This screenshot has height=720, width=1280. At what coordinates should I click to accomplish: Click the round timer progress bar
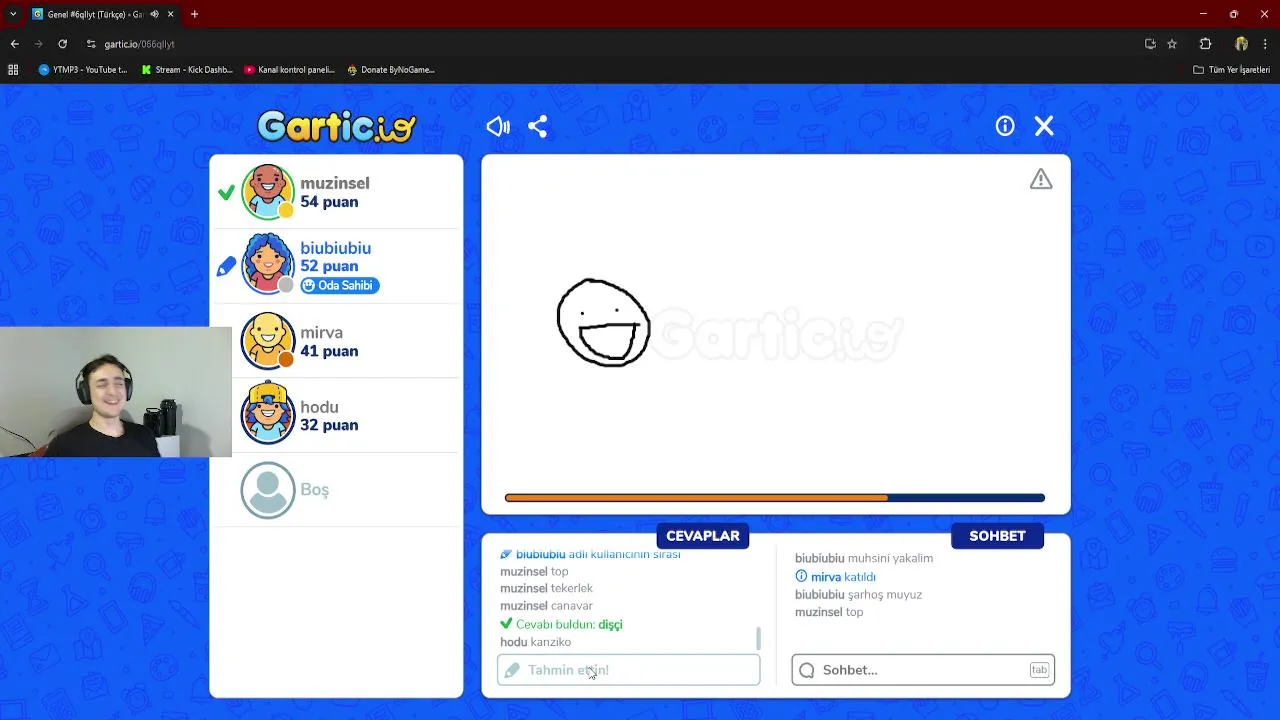coord(775,498)
